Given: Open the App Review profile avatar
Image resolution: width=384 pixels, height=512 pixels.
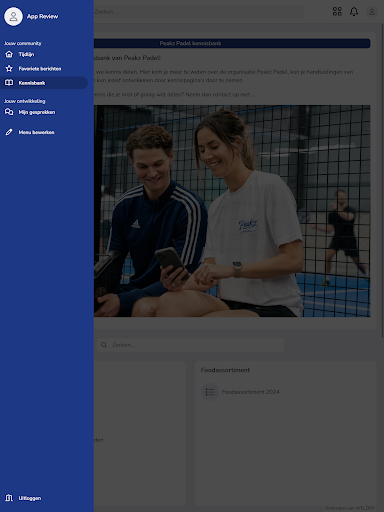Looking at the screenshot, I should pyautogui.click(x=13, y=16).
